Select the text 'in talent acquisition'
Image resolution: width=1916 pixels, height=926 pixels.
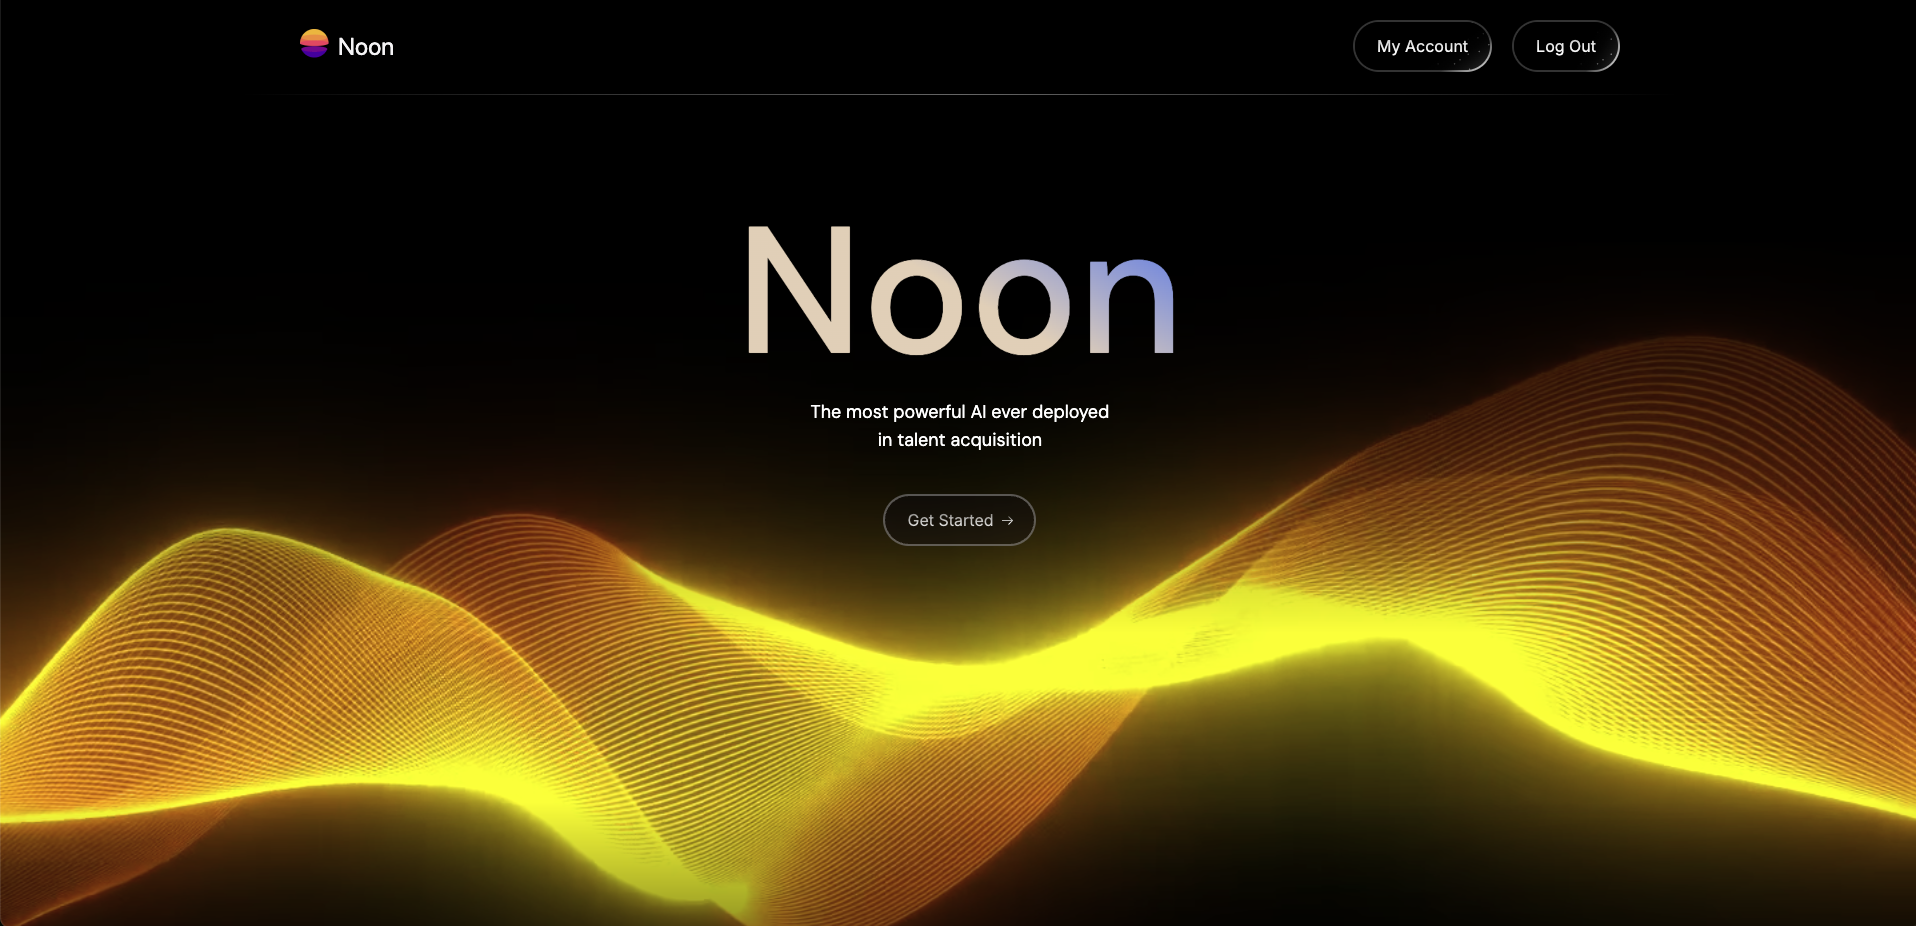click(x=959, y=440)
